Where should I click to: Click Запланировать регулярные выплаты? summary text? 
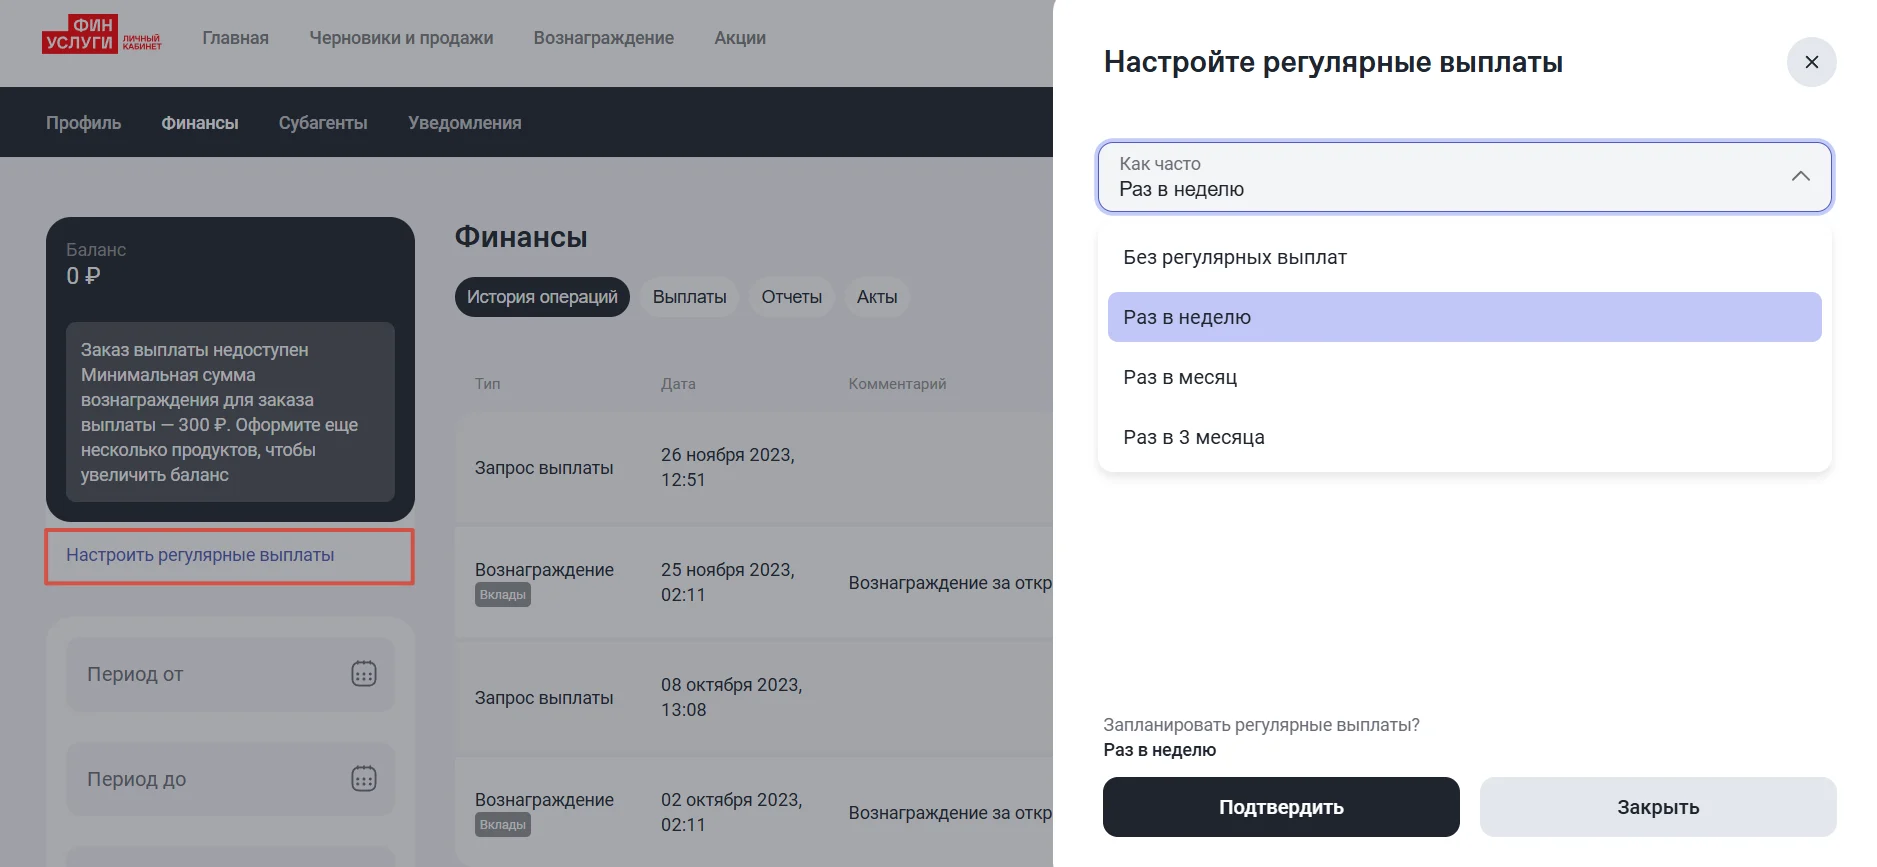click(x=1261, y=725)
